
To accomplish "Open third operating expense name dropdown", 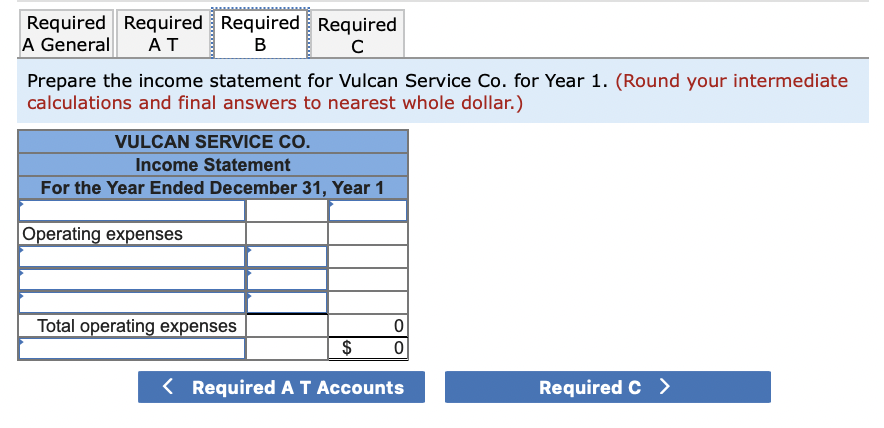I will [x=132, y=303].
